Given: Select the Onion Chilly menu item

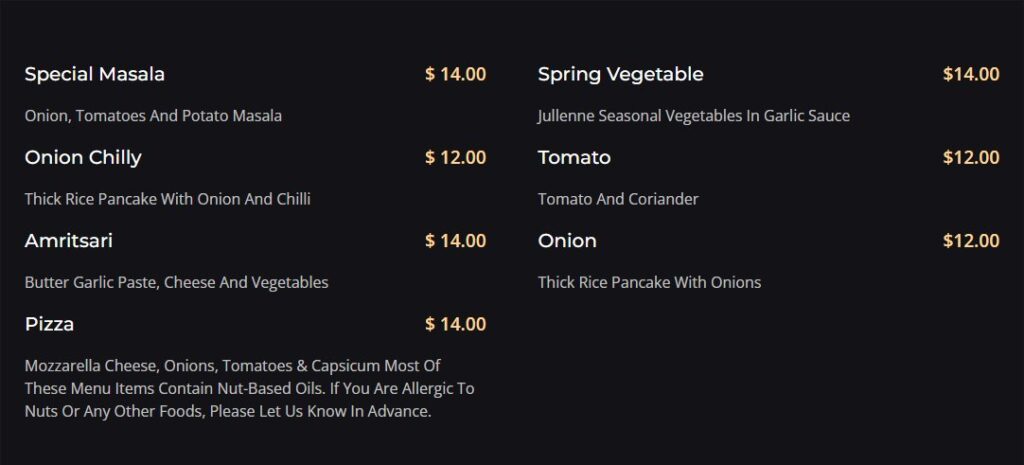Looking at the screenshot, I should tap(83, 158).
